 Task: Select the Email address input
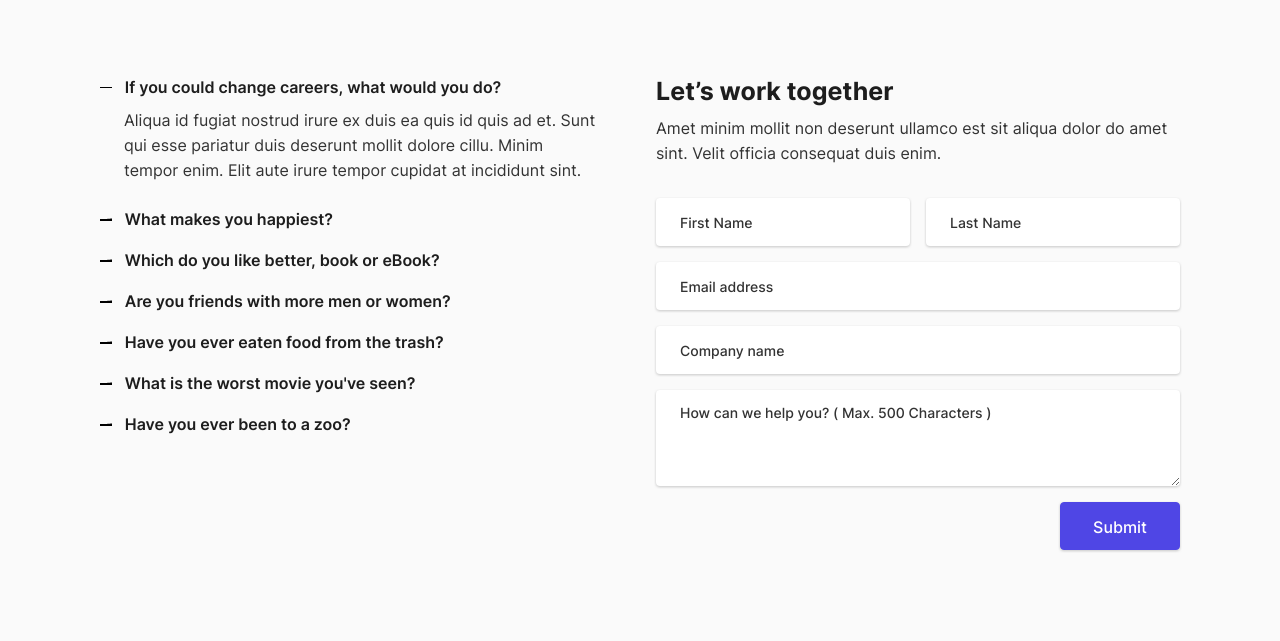click(918, 286)
